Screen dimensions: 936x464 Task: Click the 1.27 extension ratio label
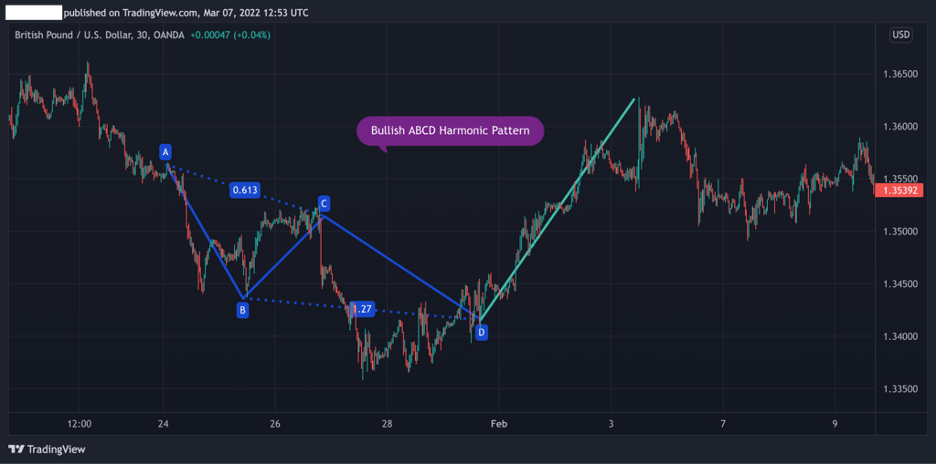362,309
